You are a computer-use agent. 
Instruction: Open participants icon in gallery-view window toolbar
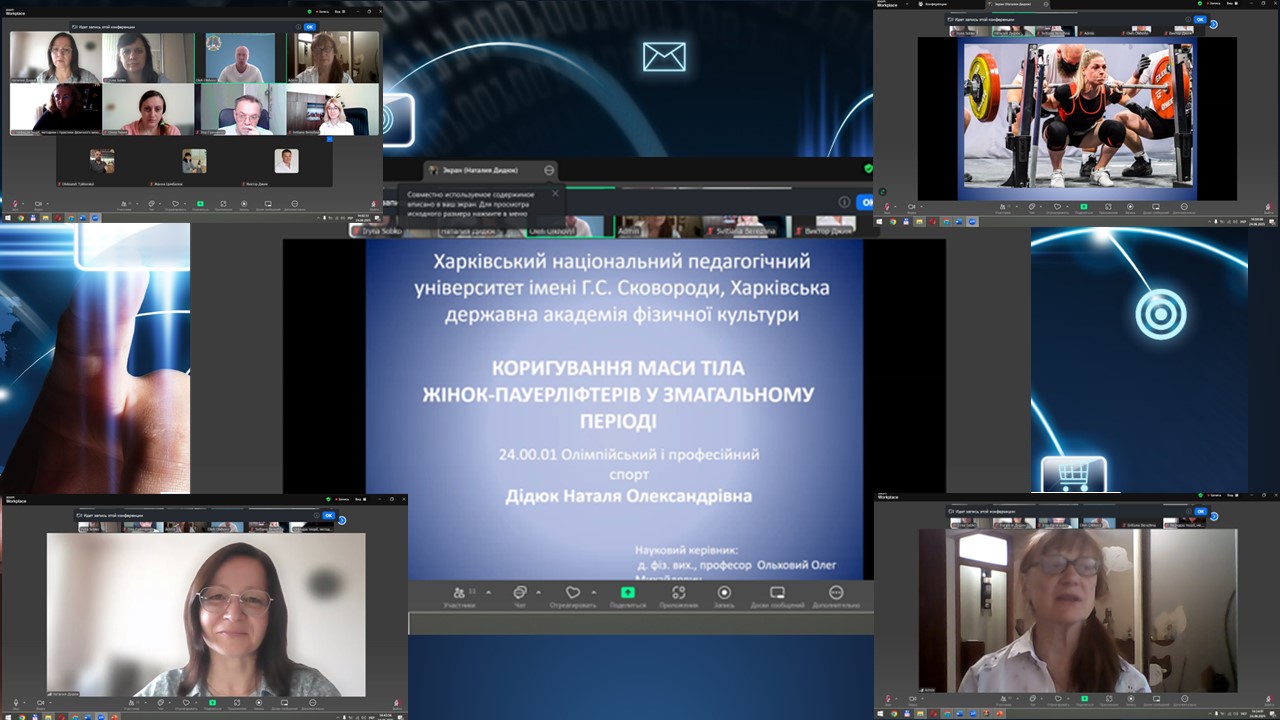click(x=124, y=205)
